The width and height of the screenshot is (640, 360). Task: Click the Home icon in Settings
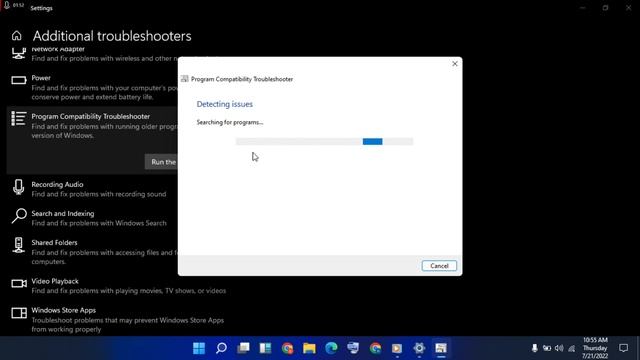[17, 36]
